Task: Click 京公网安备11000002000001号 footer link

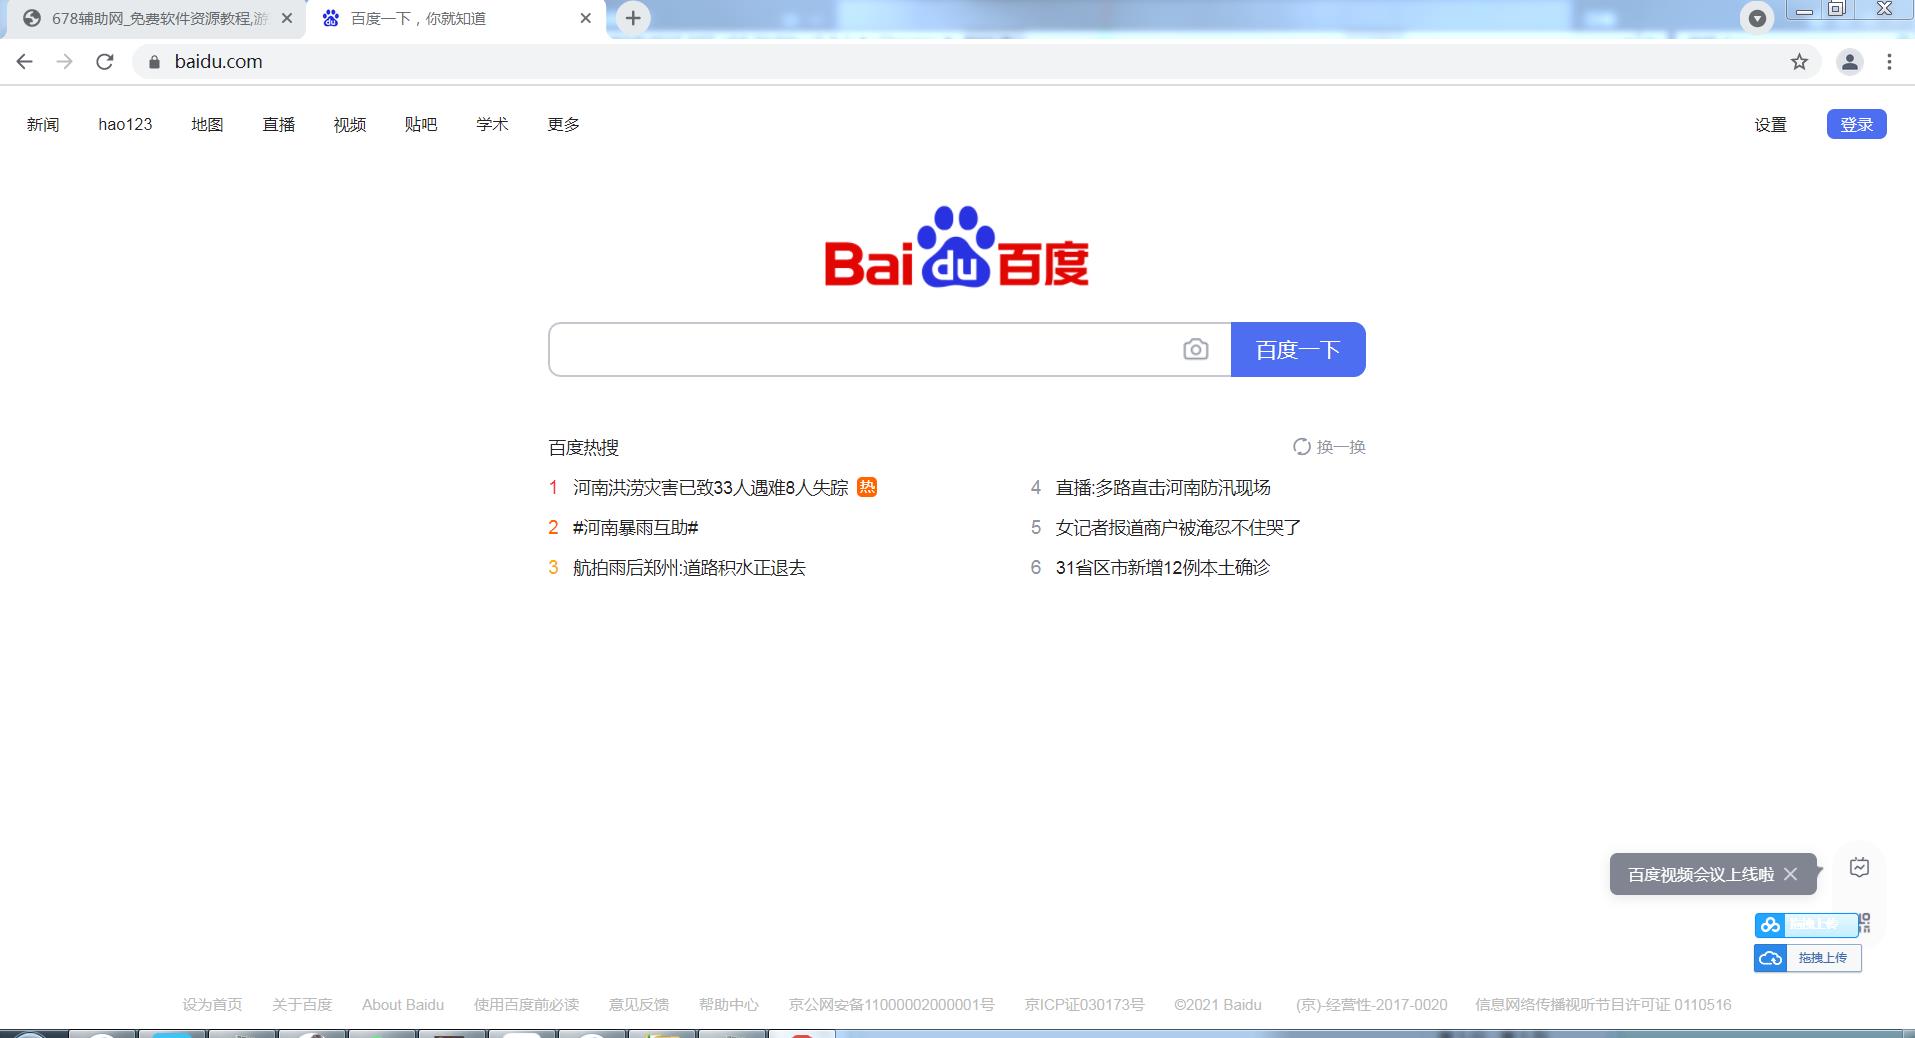Action: coord(892,1004)
